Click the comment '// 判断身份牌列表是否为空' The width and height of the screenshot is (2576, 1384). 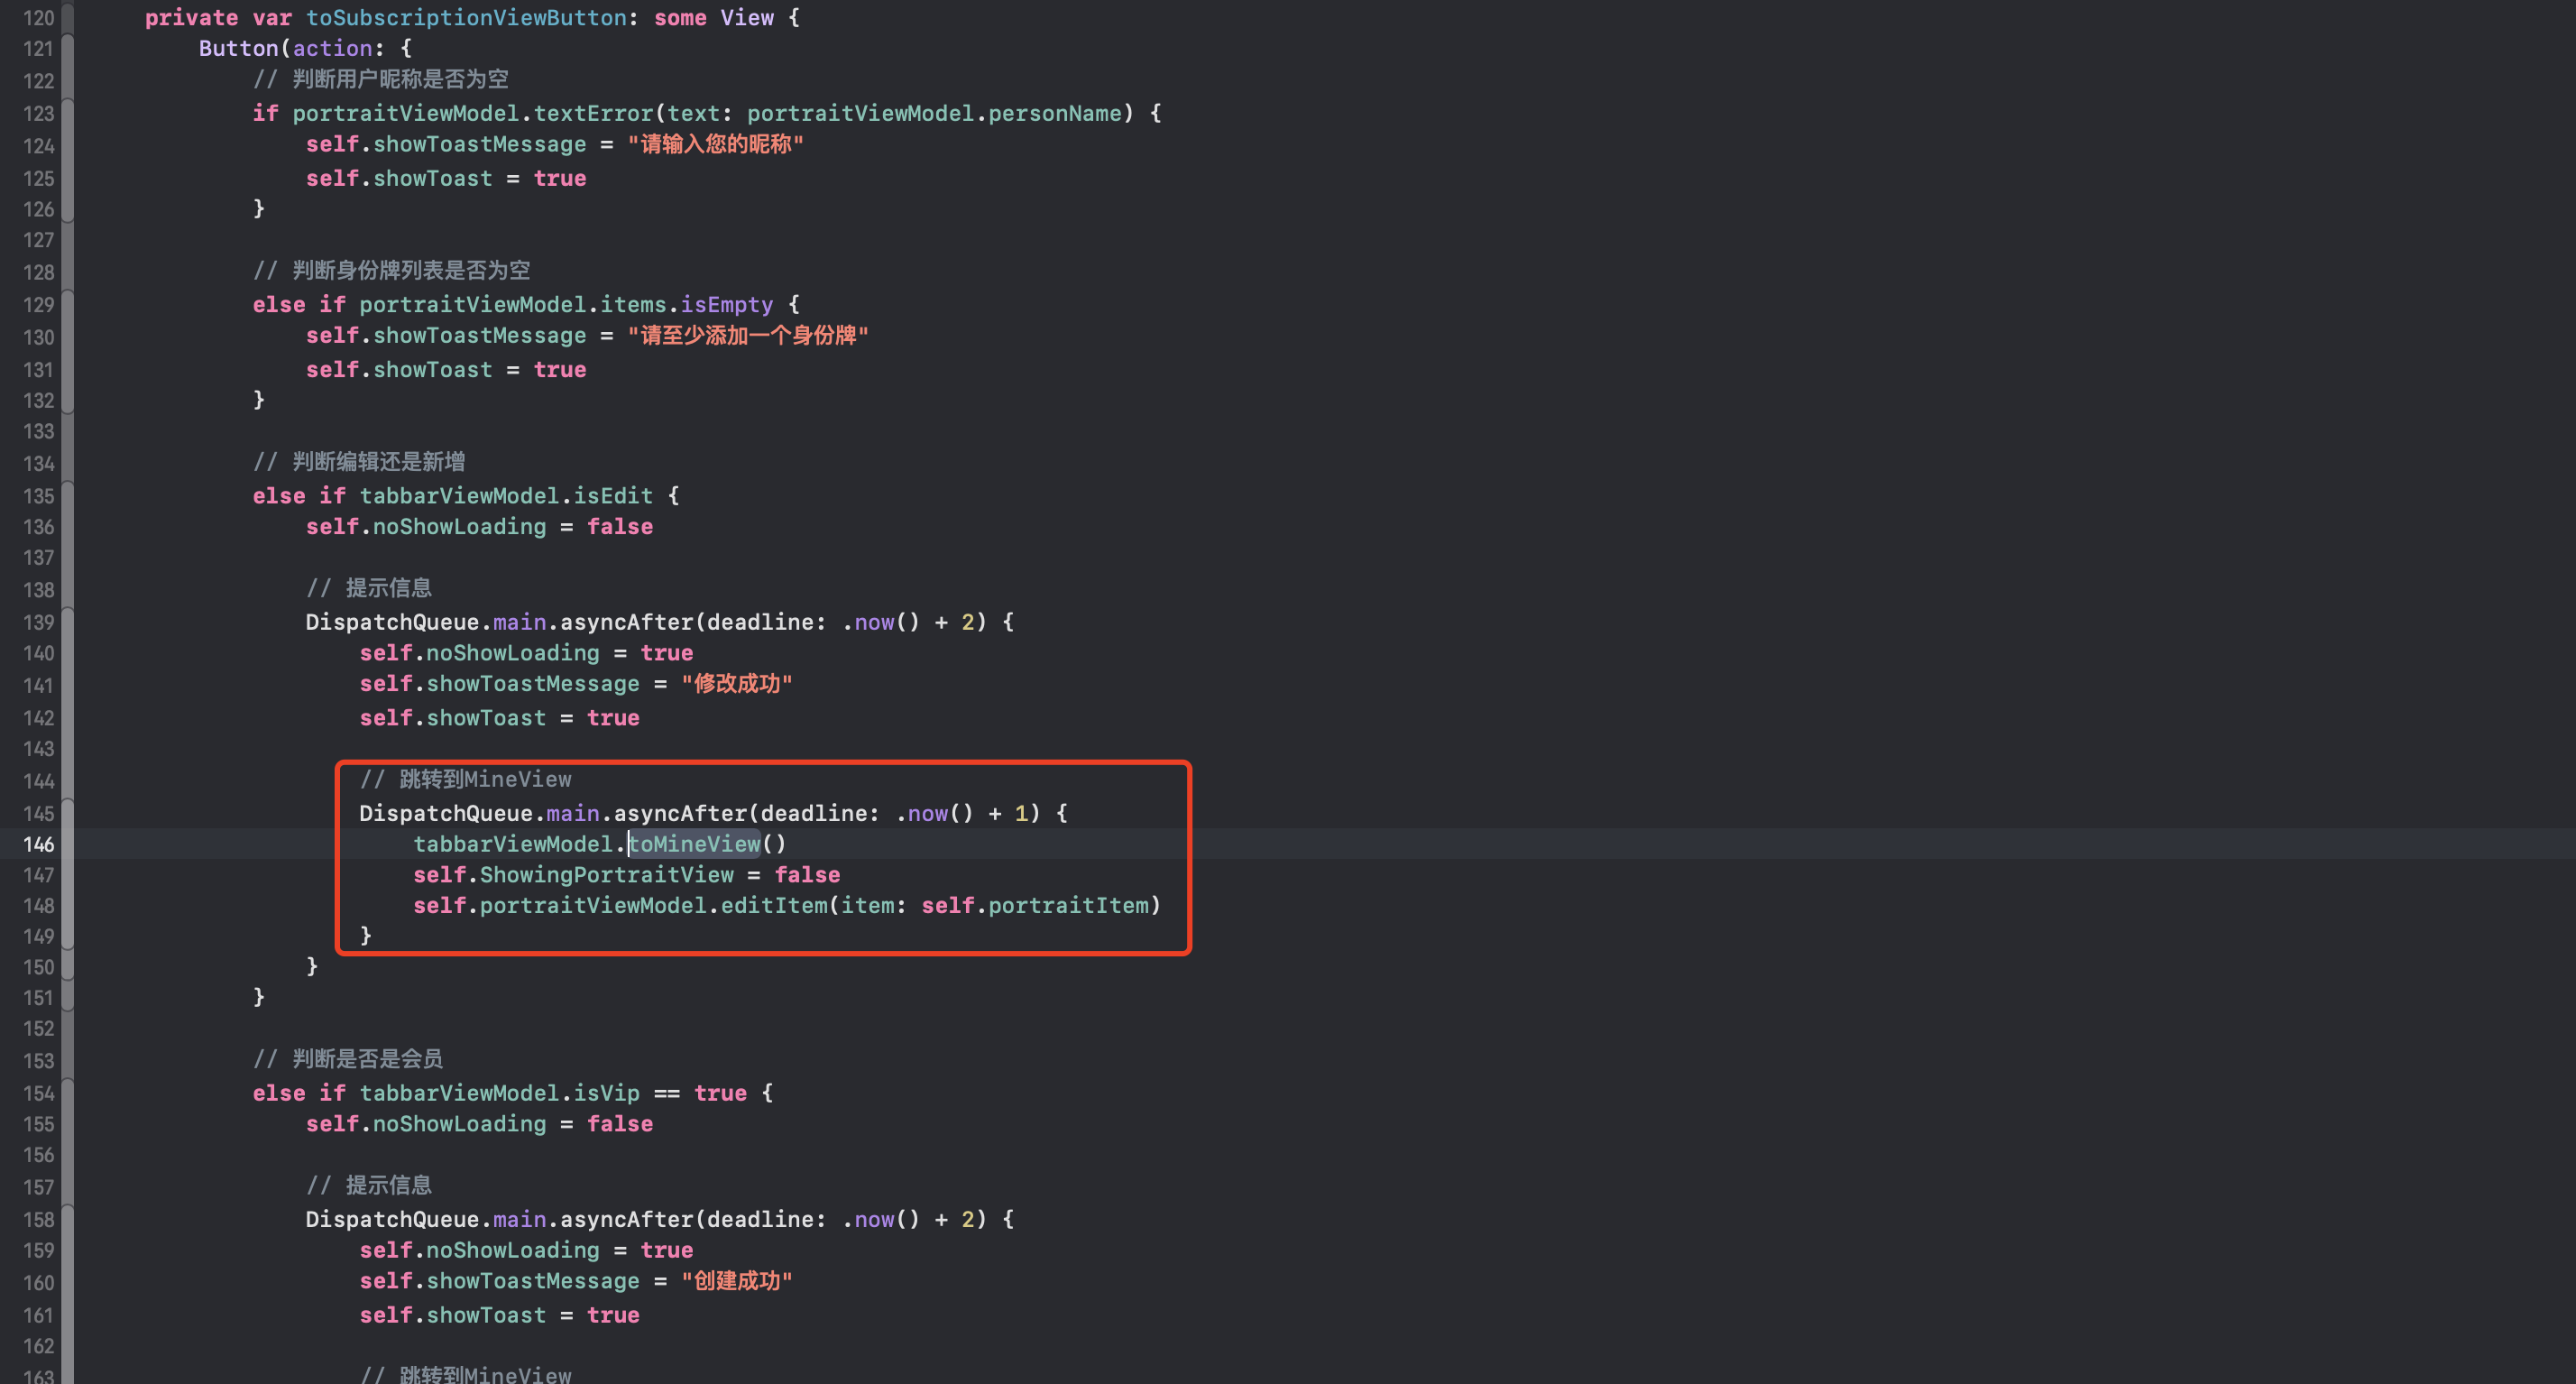click(391, 270)
